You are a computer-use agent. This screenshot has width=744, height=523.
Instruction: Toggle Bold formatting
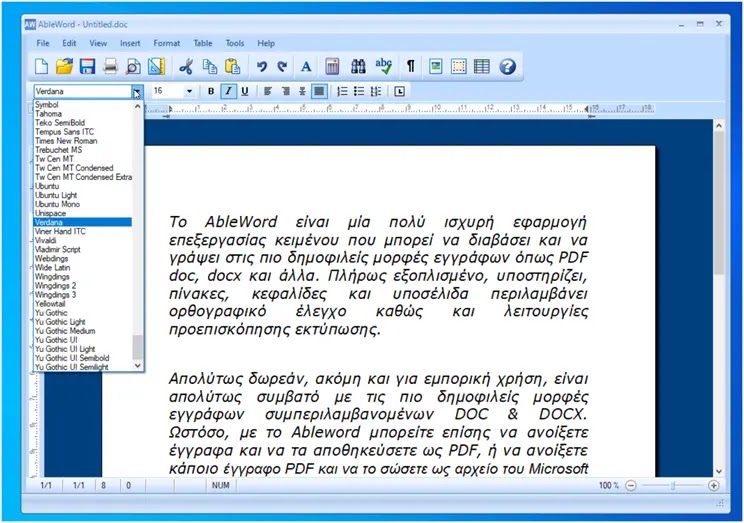click(x=211, y=91)
